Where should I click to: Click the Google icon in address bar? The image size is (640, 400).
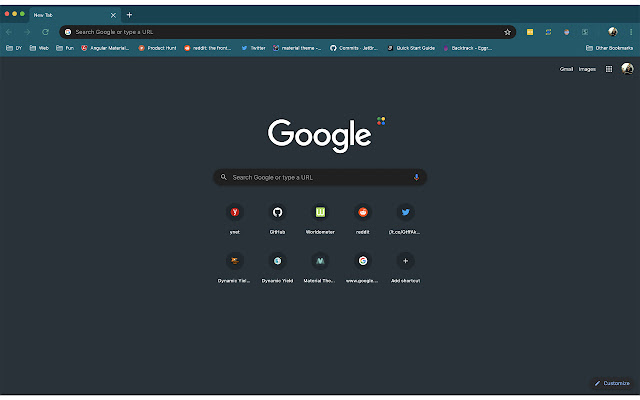coord(68,32)
